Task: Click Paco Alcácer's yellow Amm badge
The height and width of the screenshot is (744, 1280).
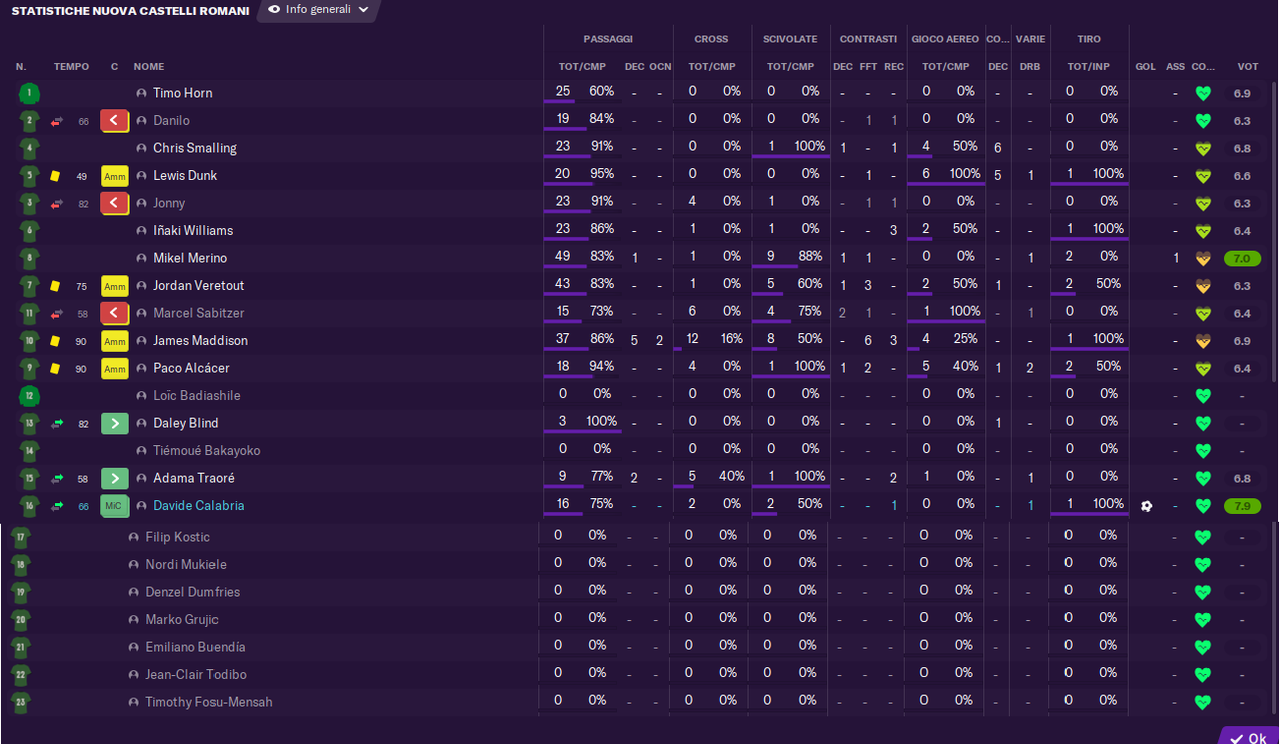Action: (x=115, y=368)
